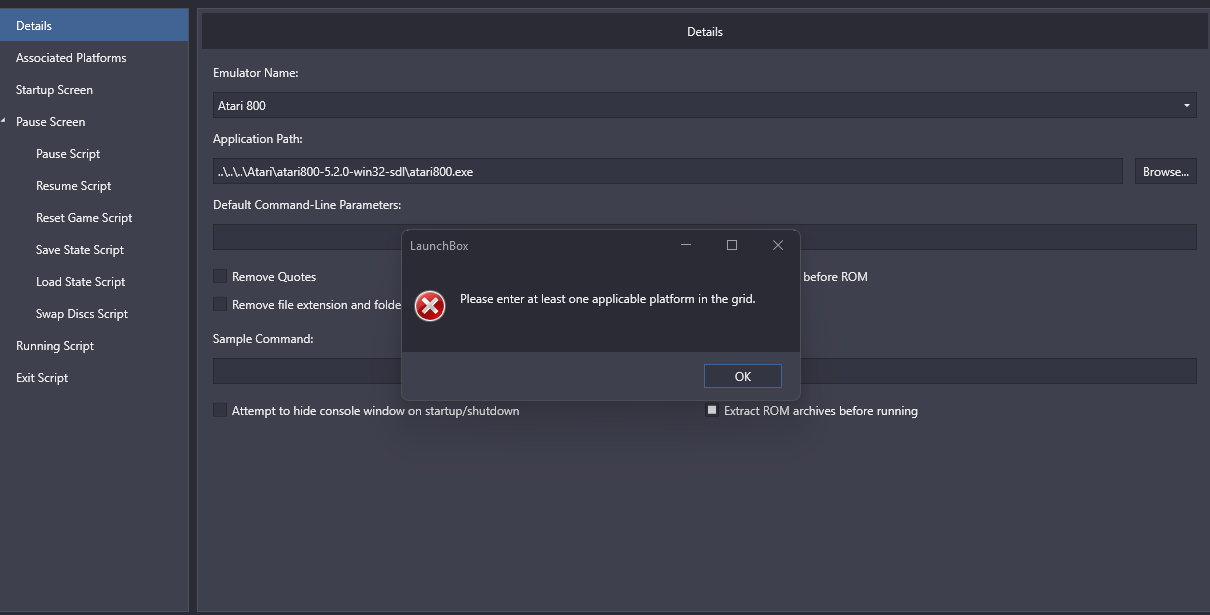Close the LaunchBox error dialog

tap(777, 245)
